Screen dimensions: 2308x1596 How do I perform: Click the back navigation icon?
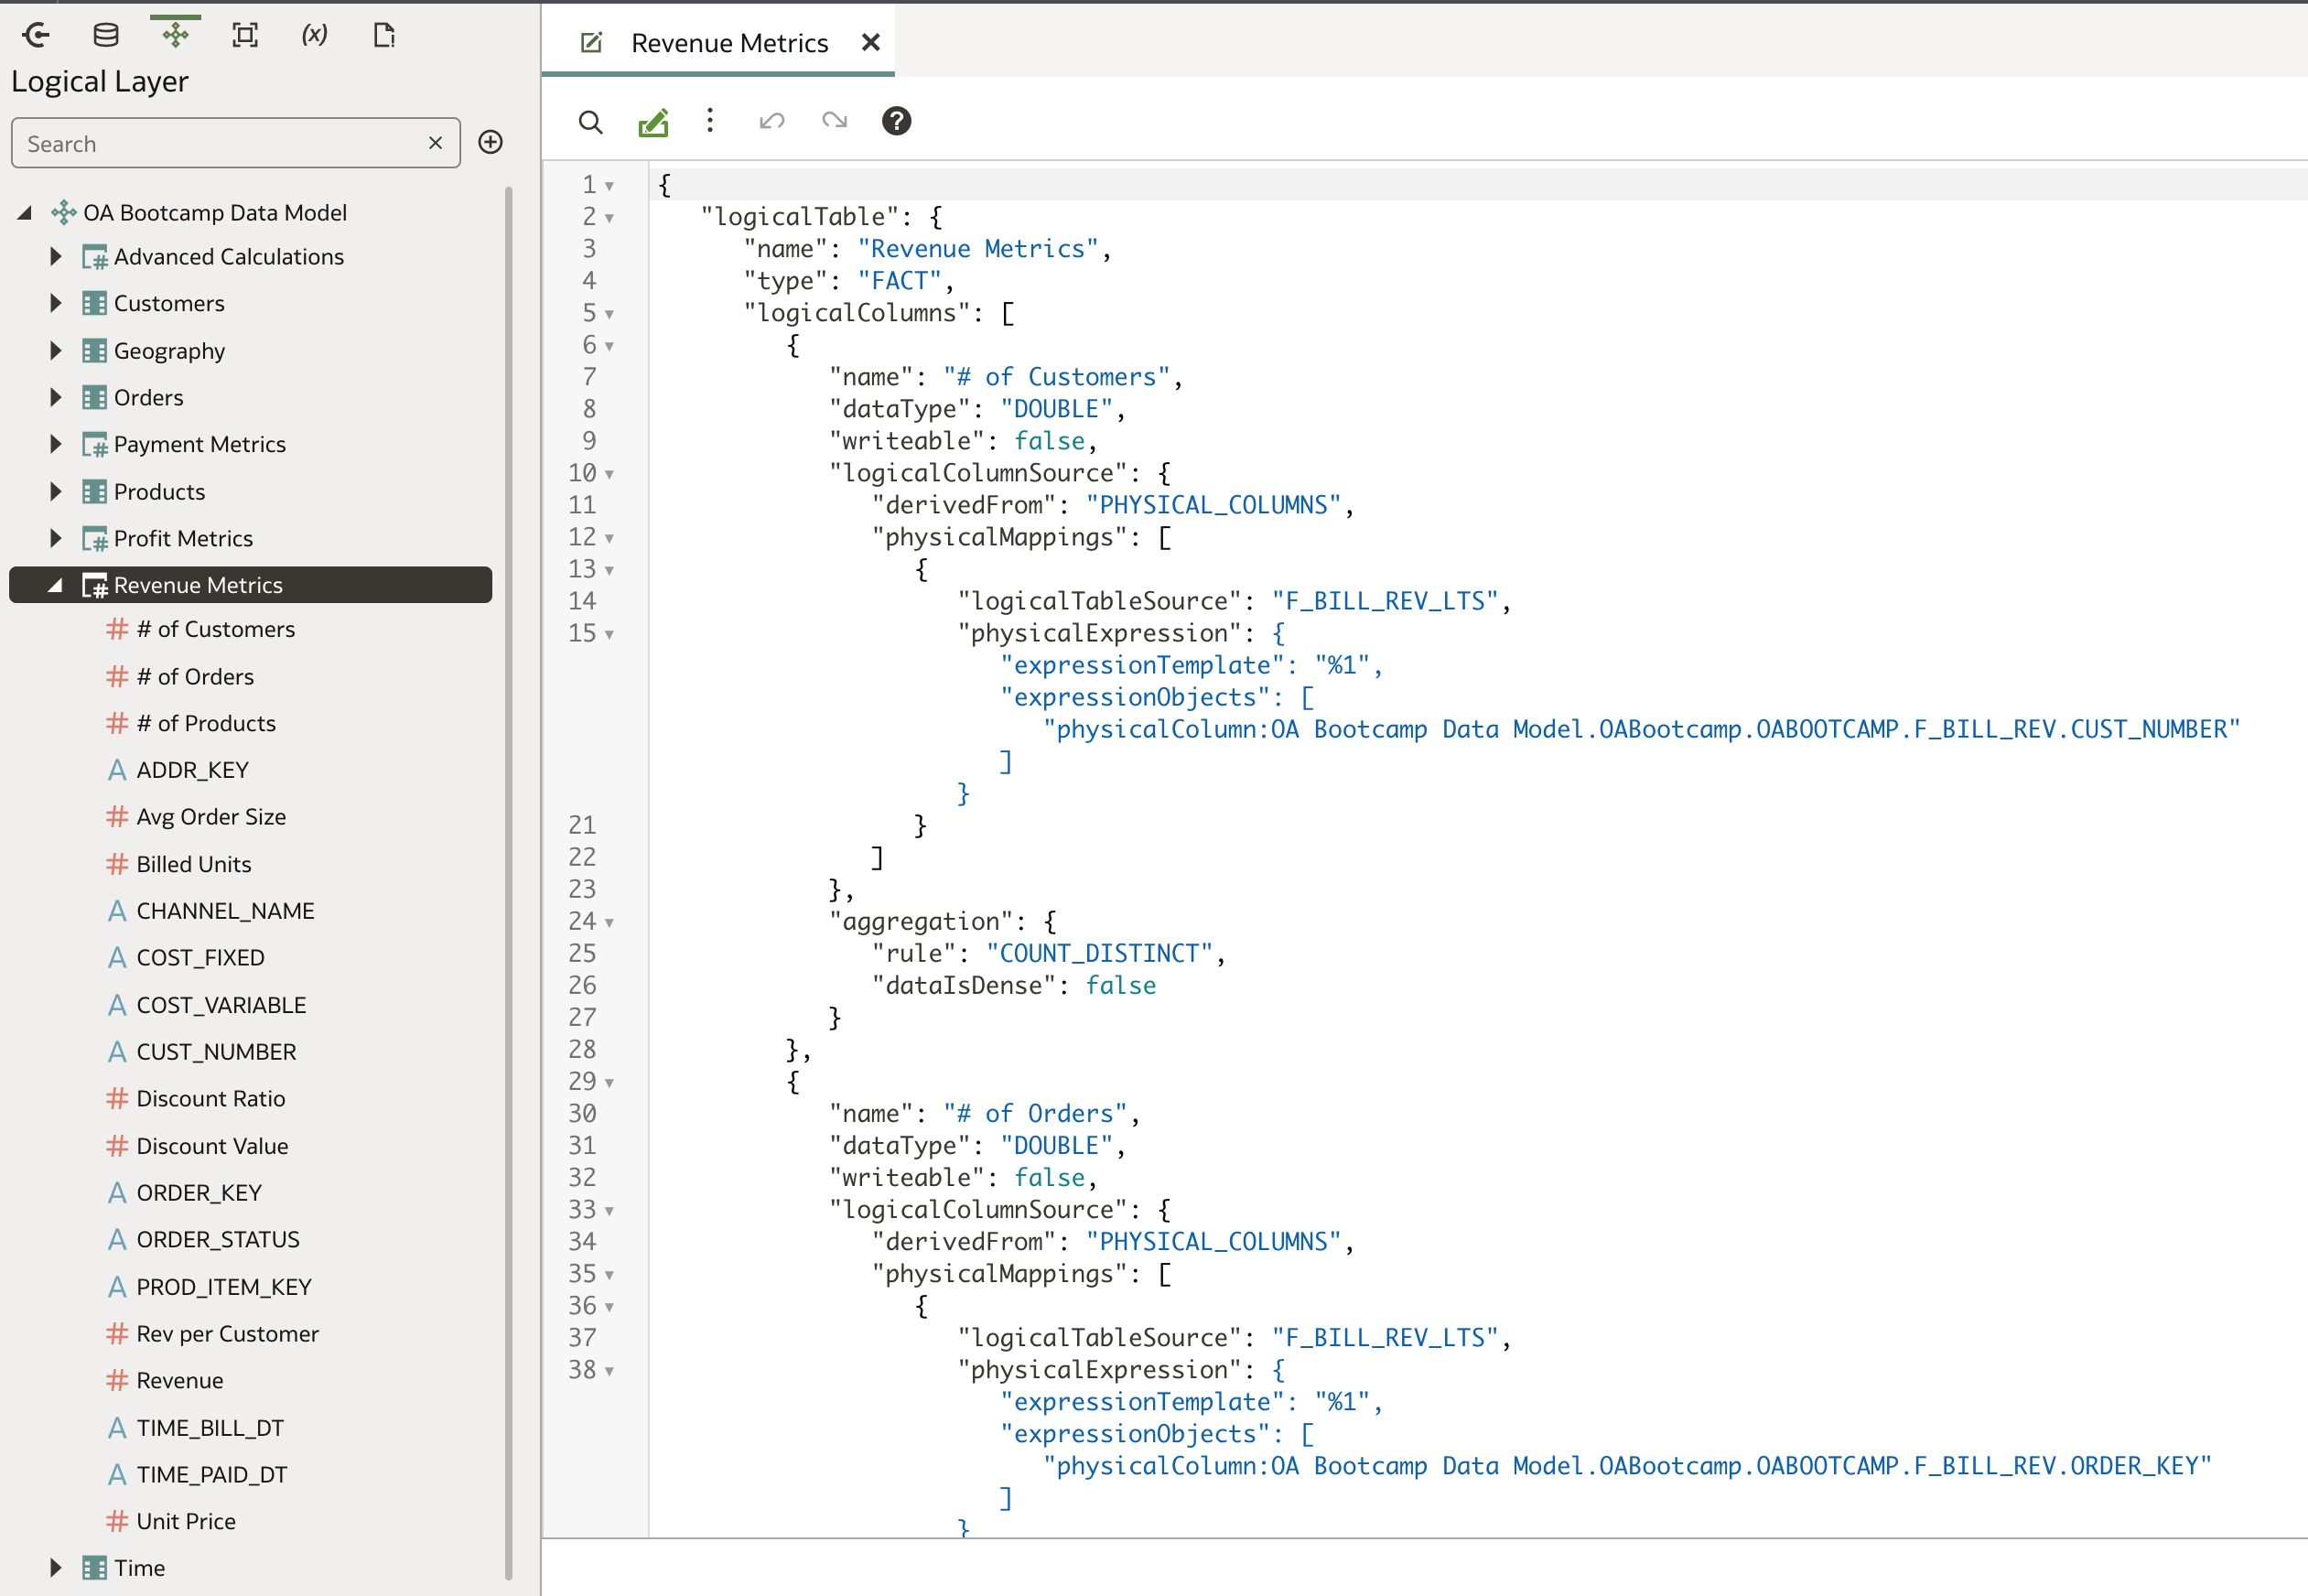[x=36, y=35]
